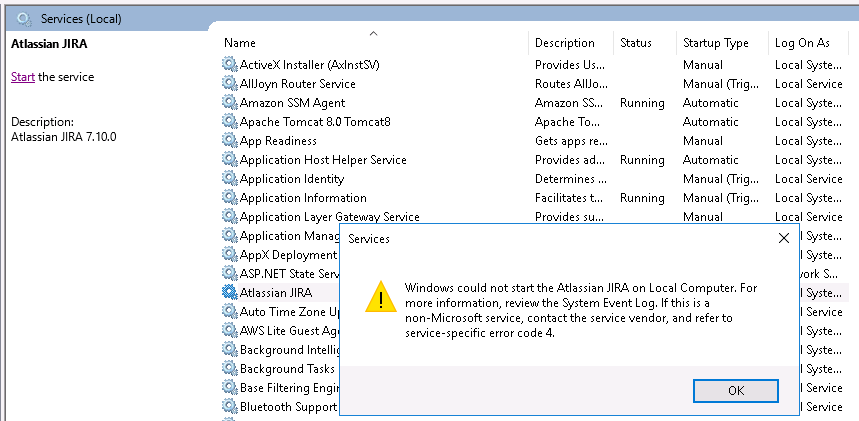
Task: Click the ActiveX Installer service gear icon
Action: click(x=230, y=65)
